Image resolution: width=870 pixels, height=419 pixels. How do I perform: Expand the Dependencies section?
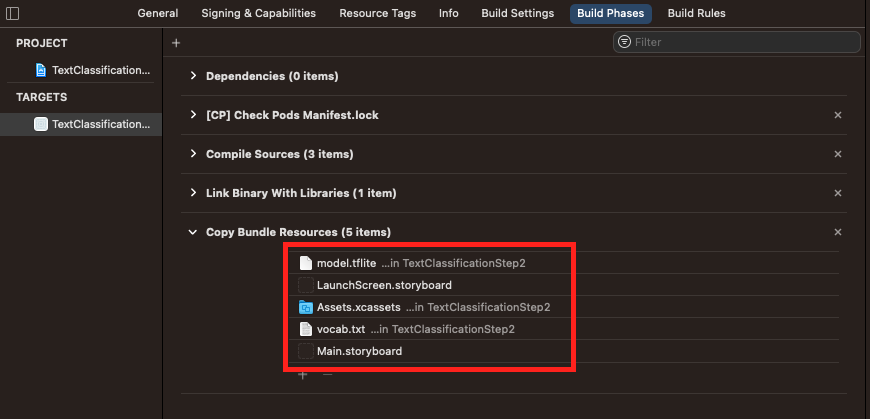pyautogui.click(x=193, y=76)
